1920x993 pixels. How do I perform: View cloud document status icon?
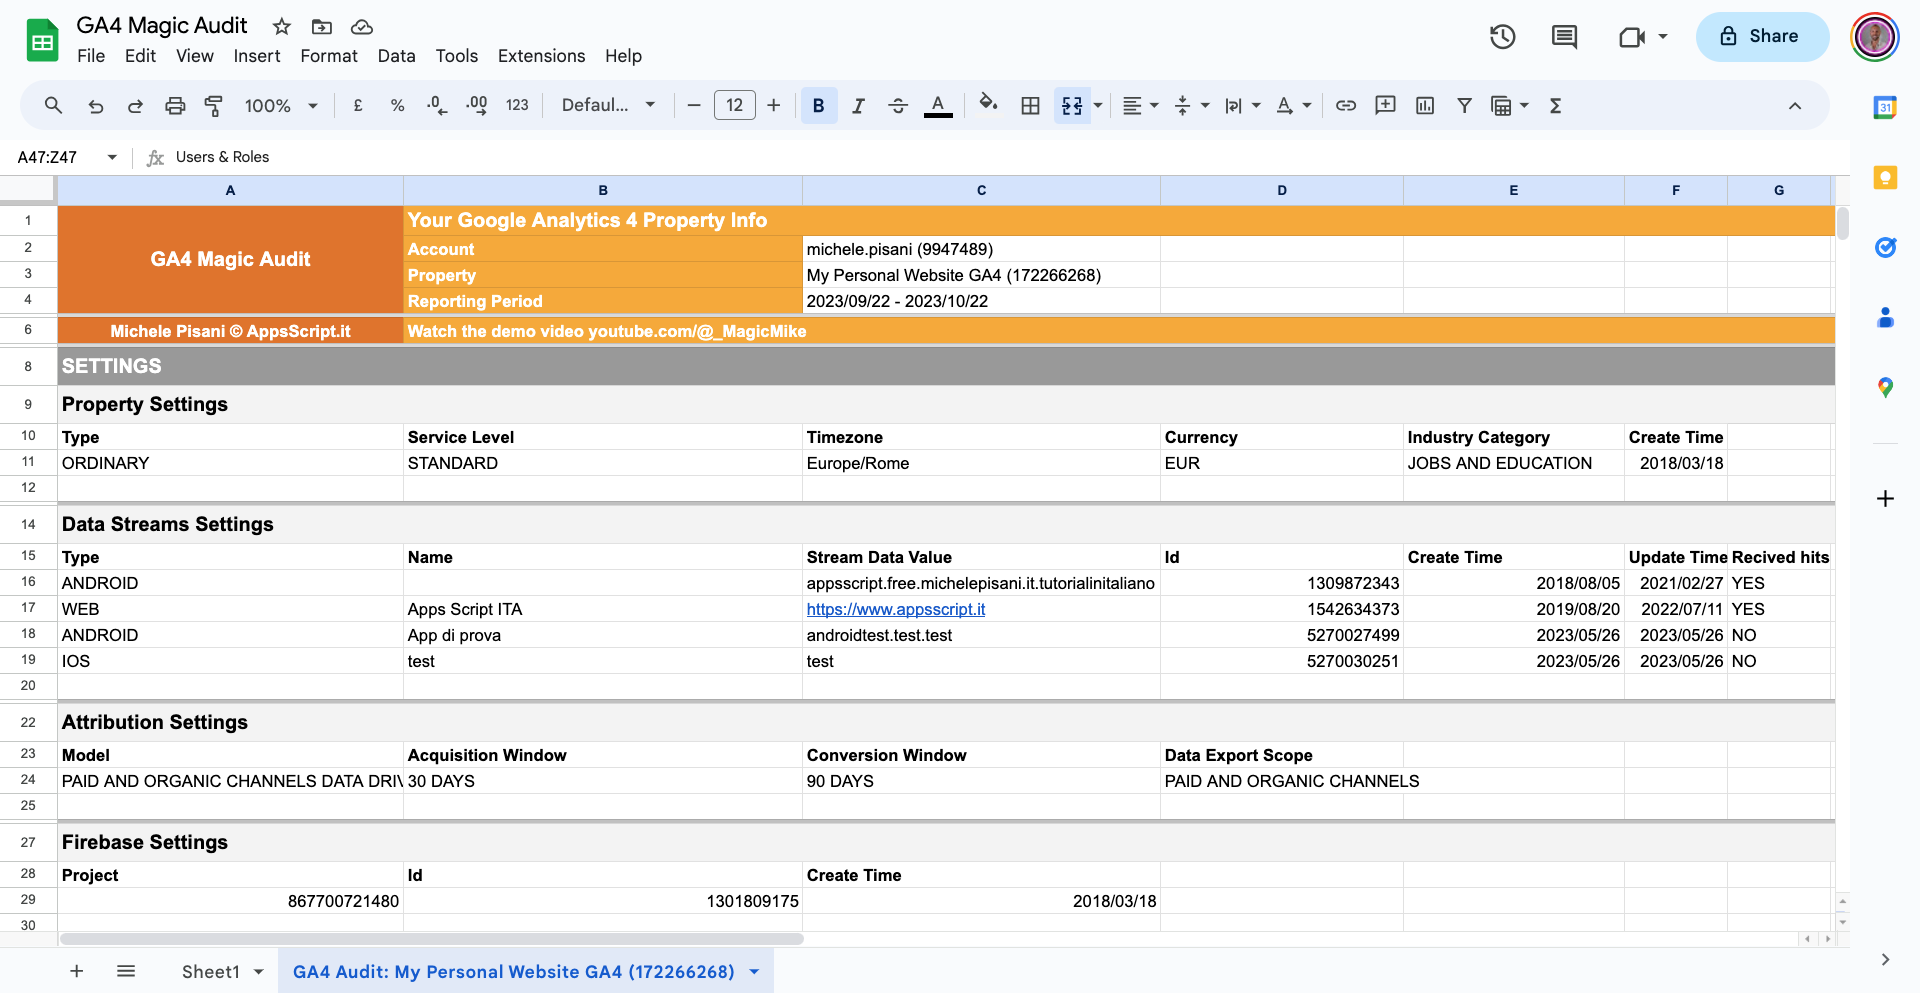(362, 27)
